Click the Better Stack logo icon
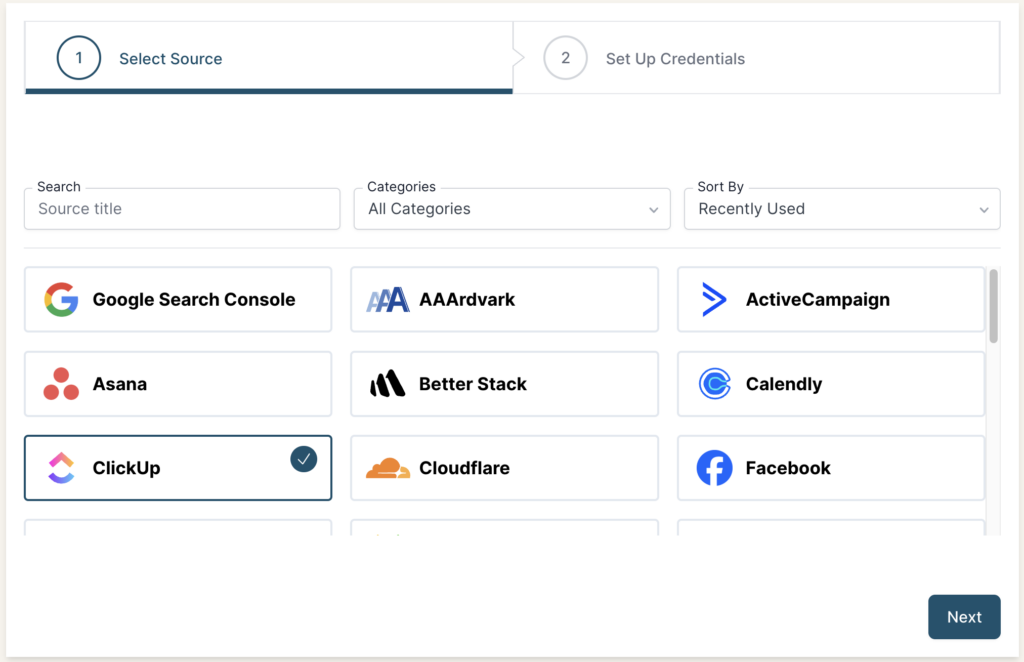Screen dimensions: 1024x662 pos(388,384)
